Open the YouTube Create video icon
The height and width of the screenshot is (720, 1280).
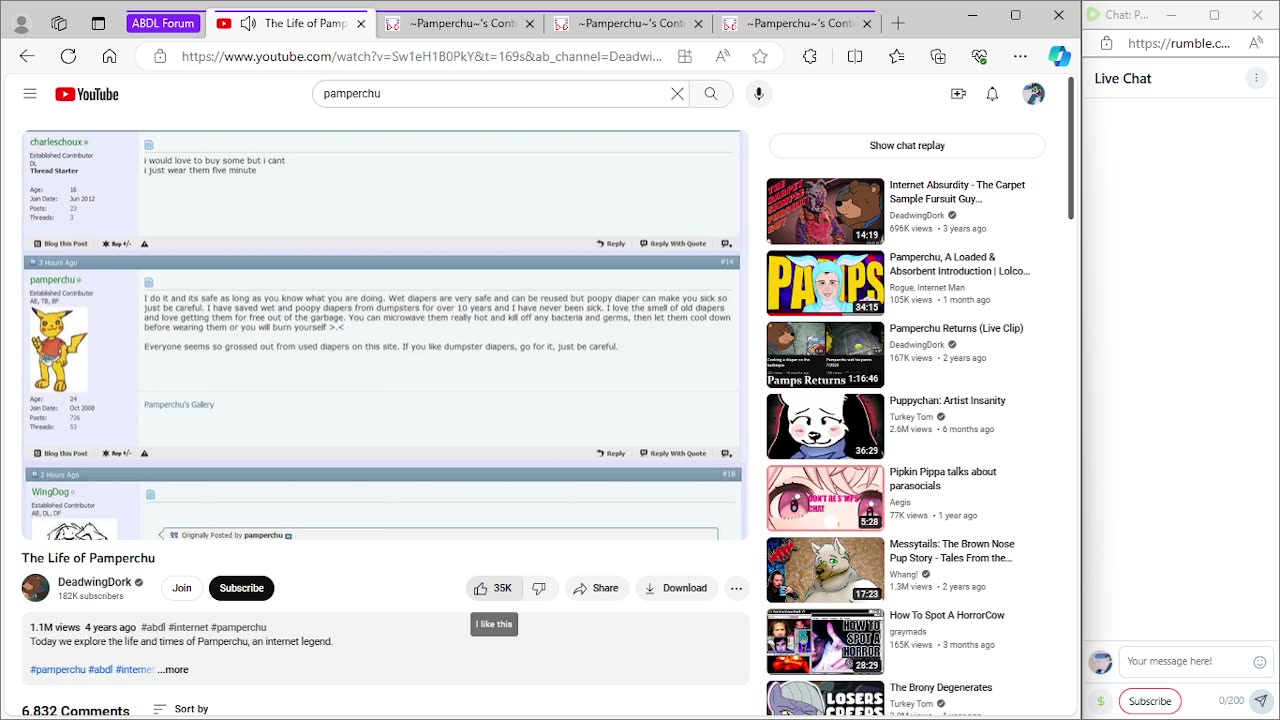click(958, 94)
